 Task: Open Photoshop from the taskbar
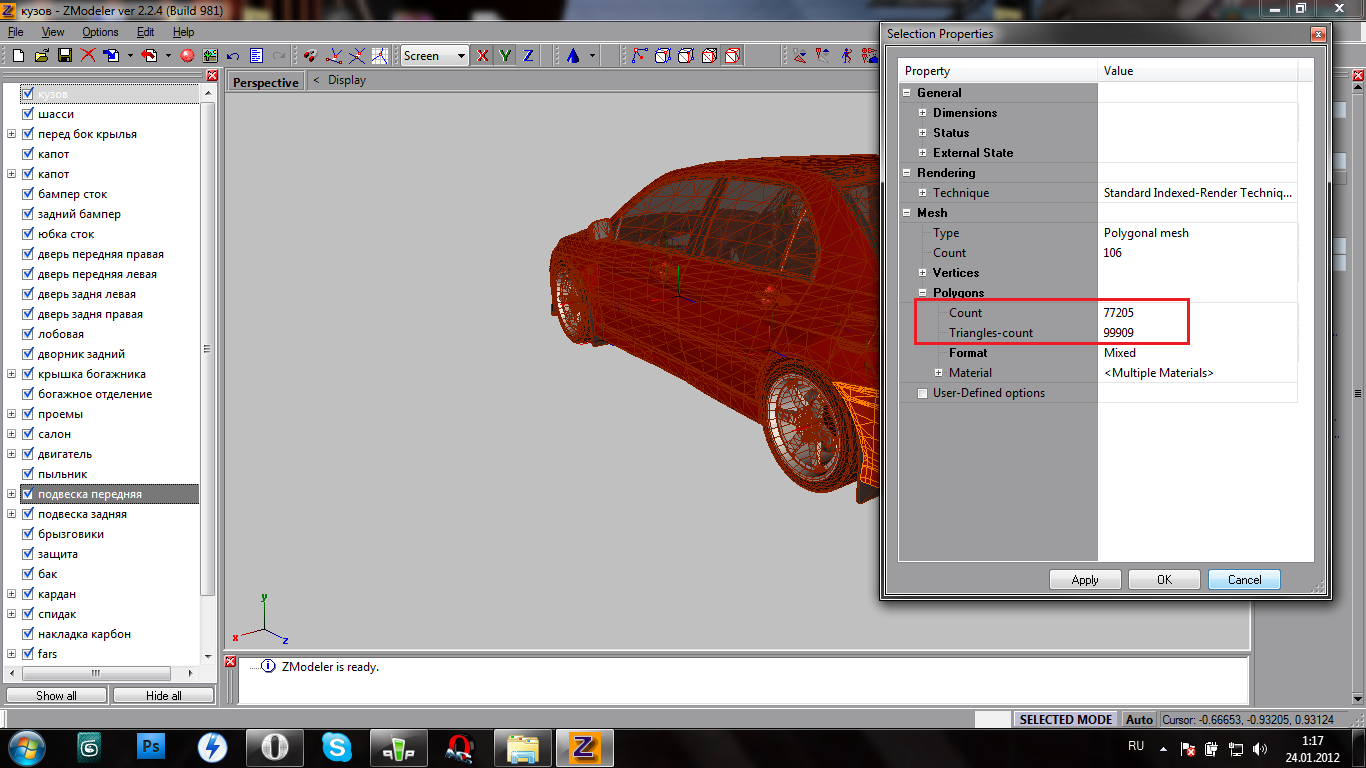pyautogui.click(x=152, y=747)
